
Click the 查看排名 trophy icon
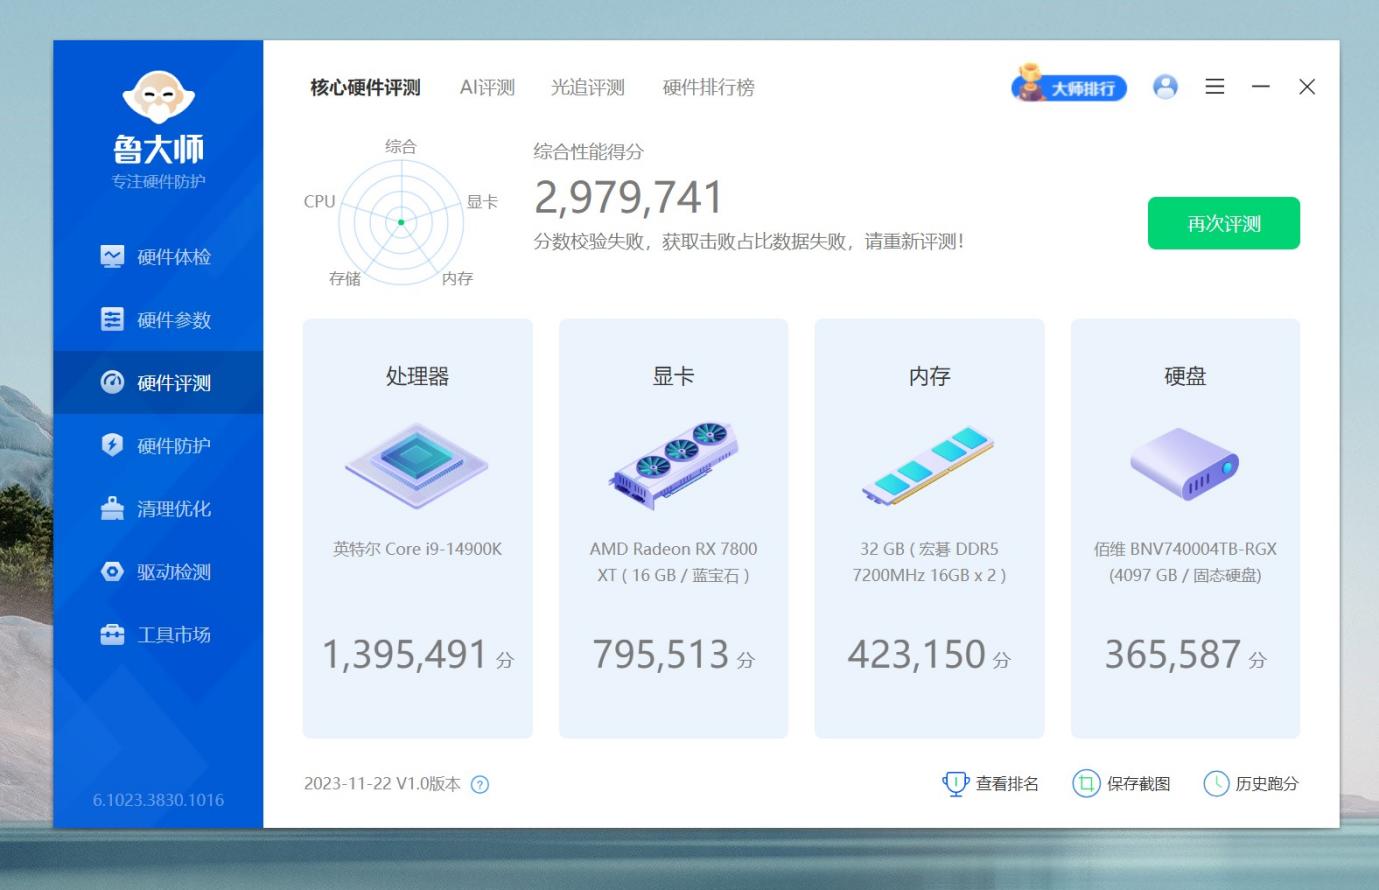[x=956, y=784]
